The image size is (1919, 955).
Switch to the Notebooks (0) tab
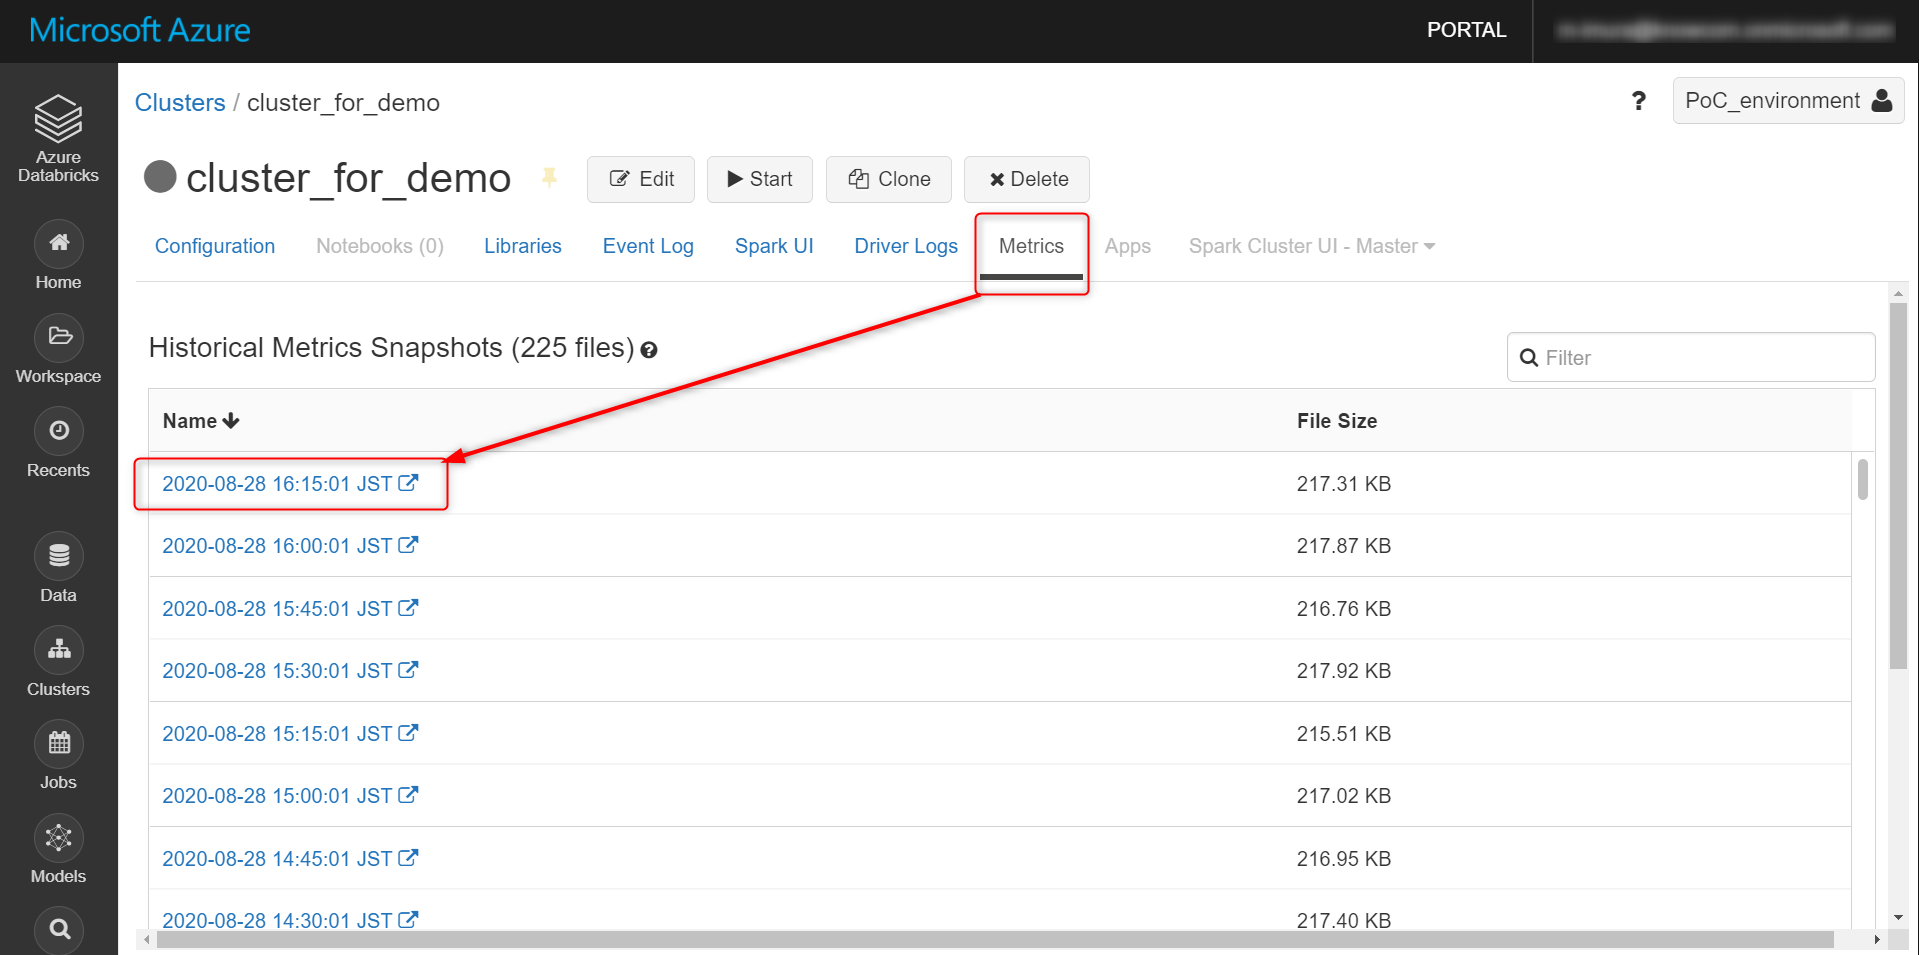pyautogui.click(x=380, y=246)
